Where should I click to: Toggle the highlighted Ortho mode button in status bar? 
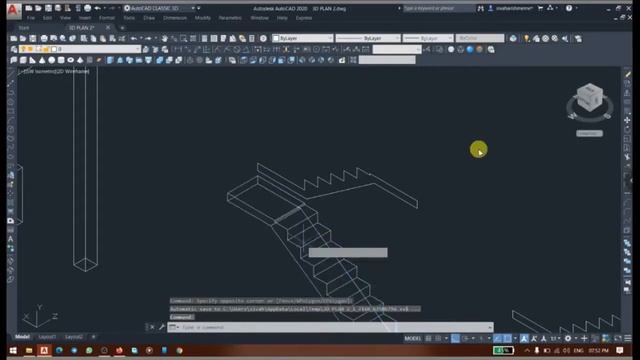455,338
